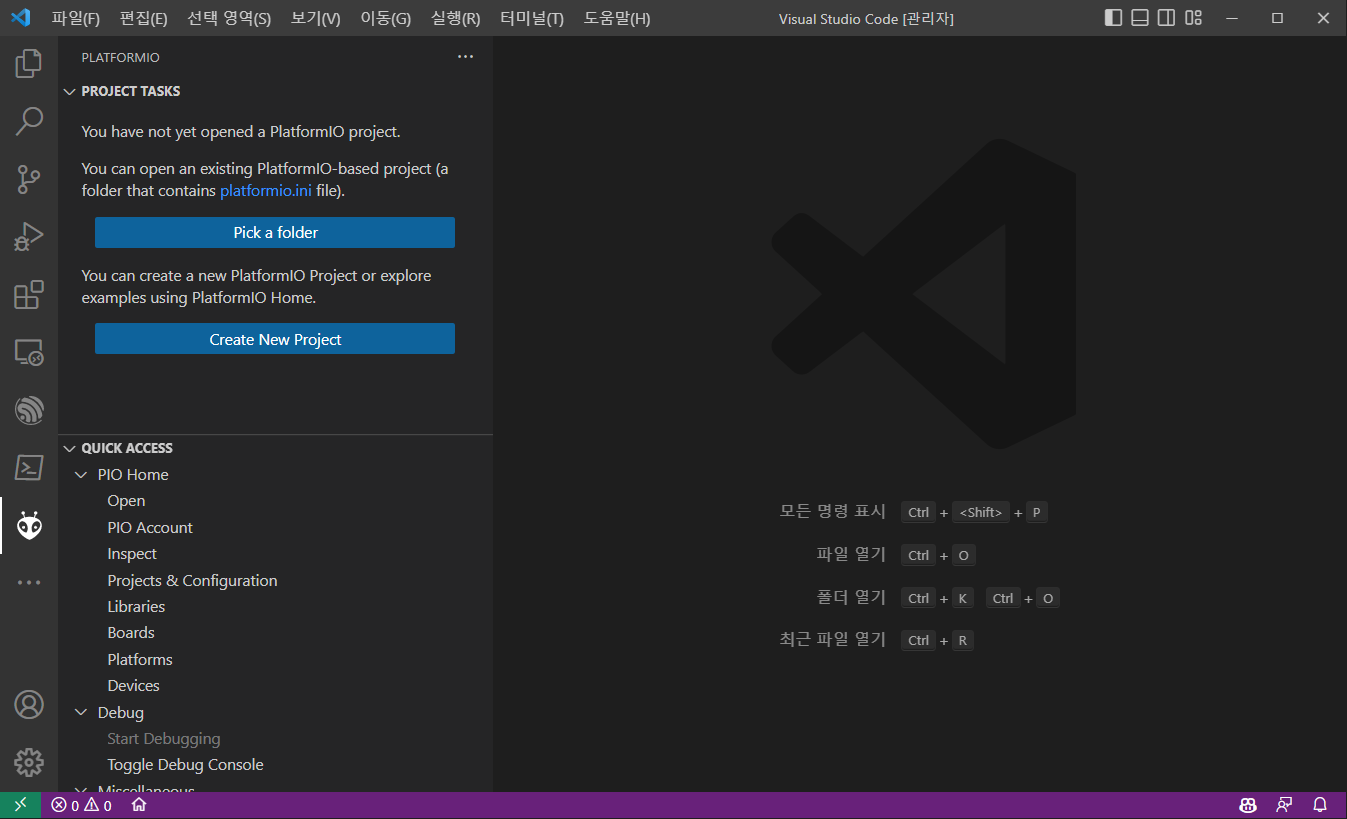Image resolution: width=1347 pixels, height=819 pixels.
Task: Open PlatformIO Home from status bar house icon
Action: coord(139,805)
